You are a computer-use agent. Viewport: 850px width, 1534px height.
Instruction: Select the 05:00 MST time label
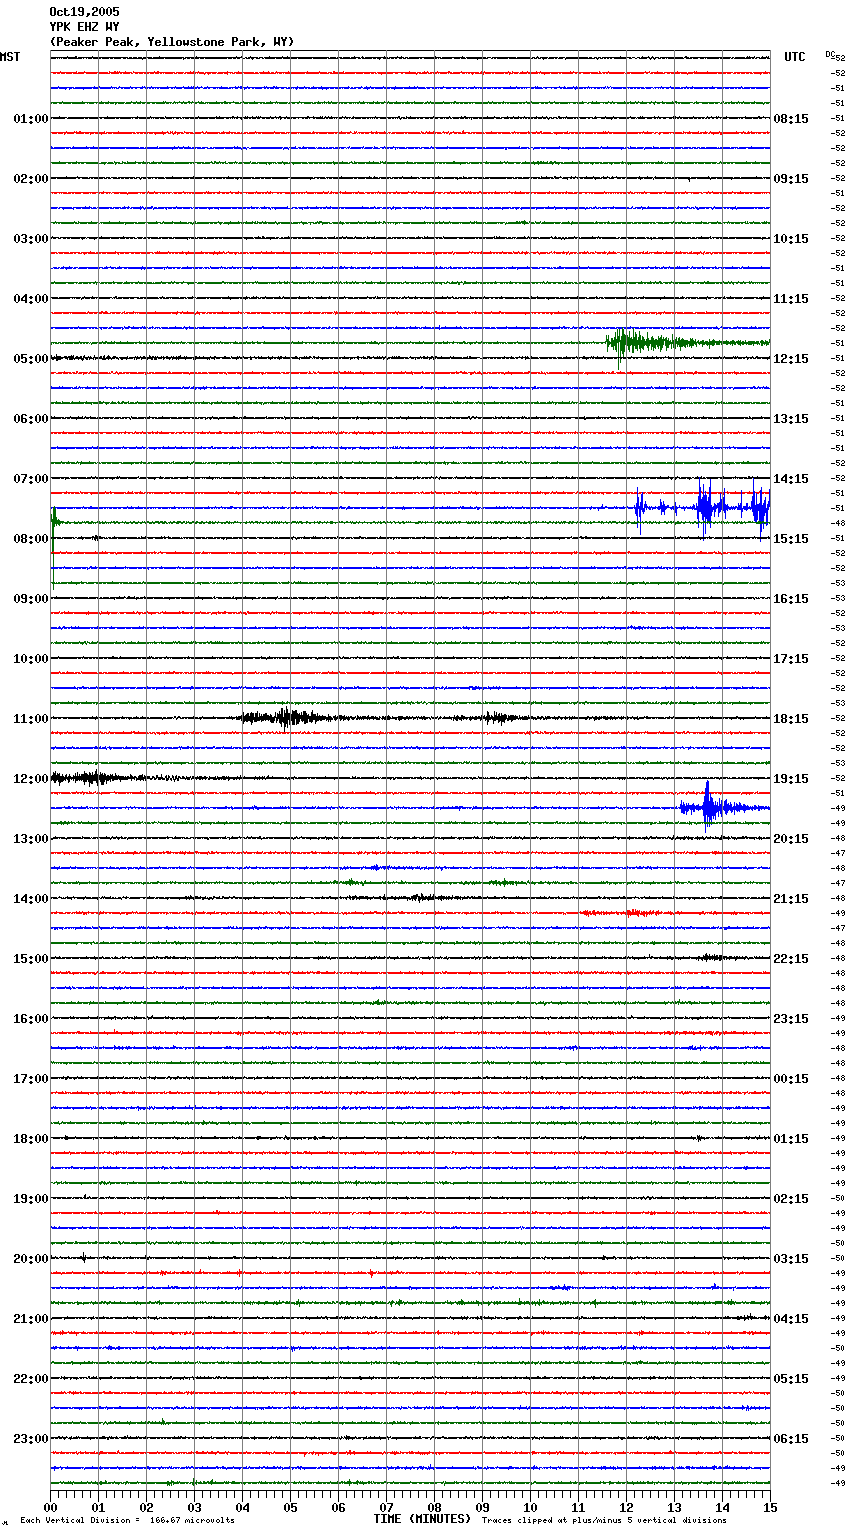[x=31, y=359]
